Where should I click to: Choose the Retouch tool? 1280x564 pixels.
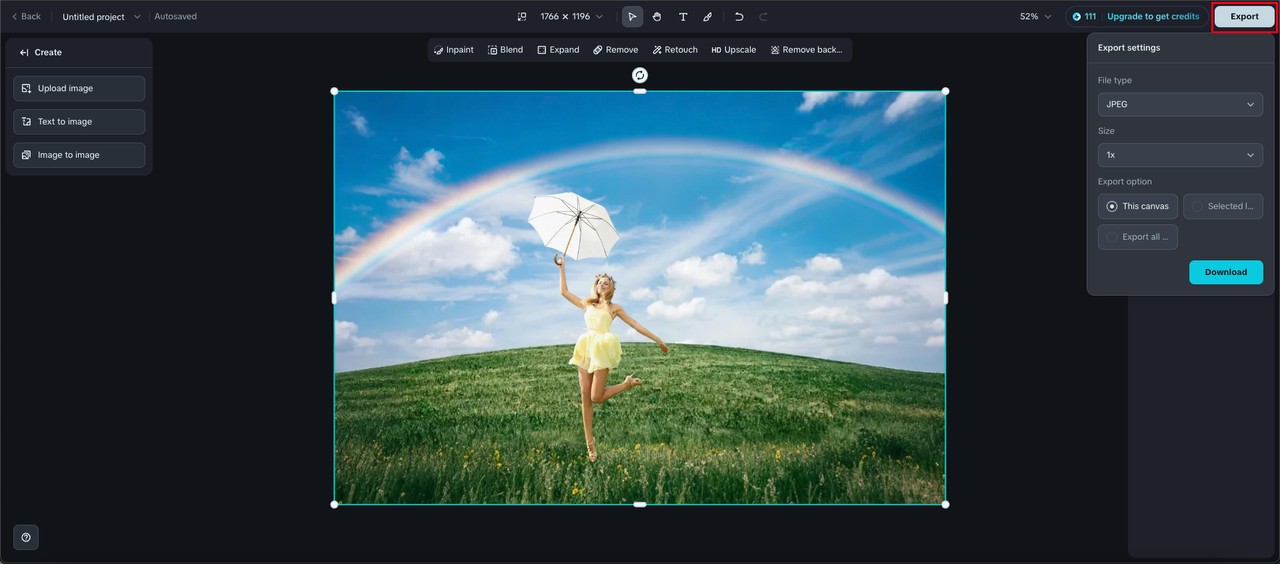pyautogui.click(x=675, y=50)
